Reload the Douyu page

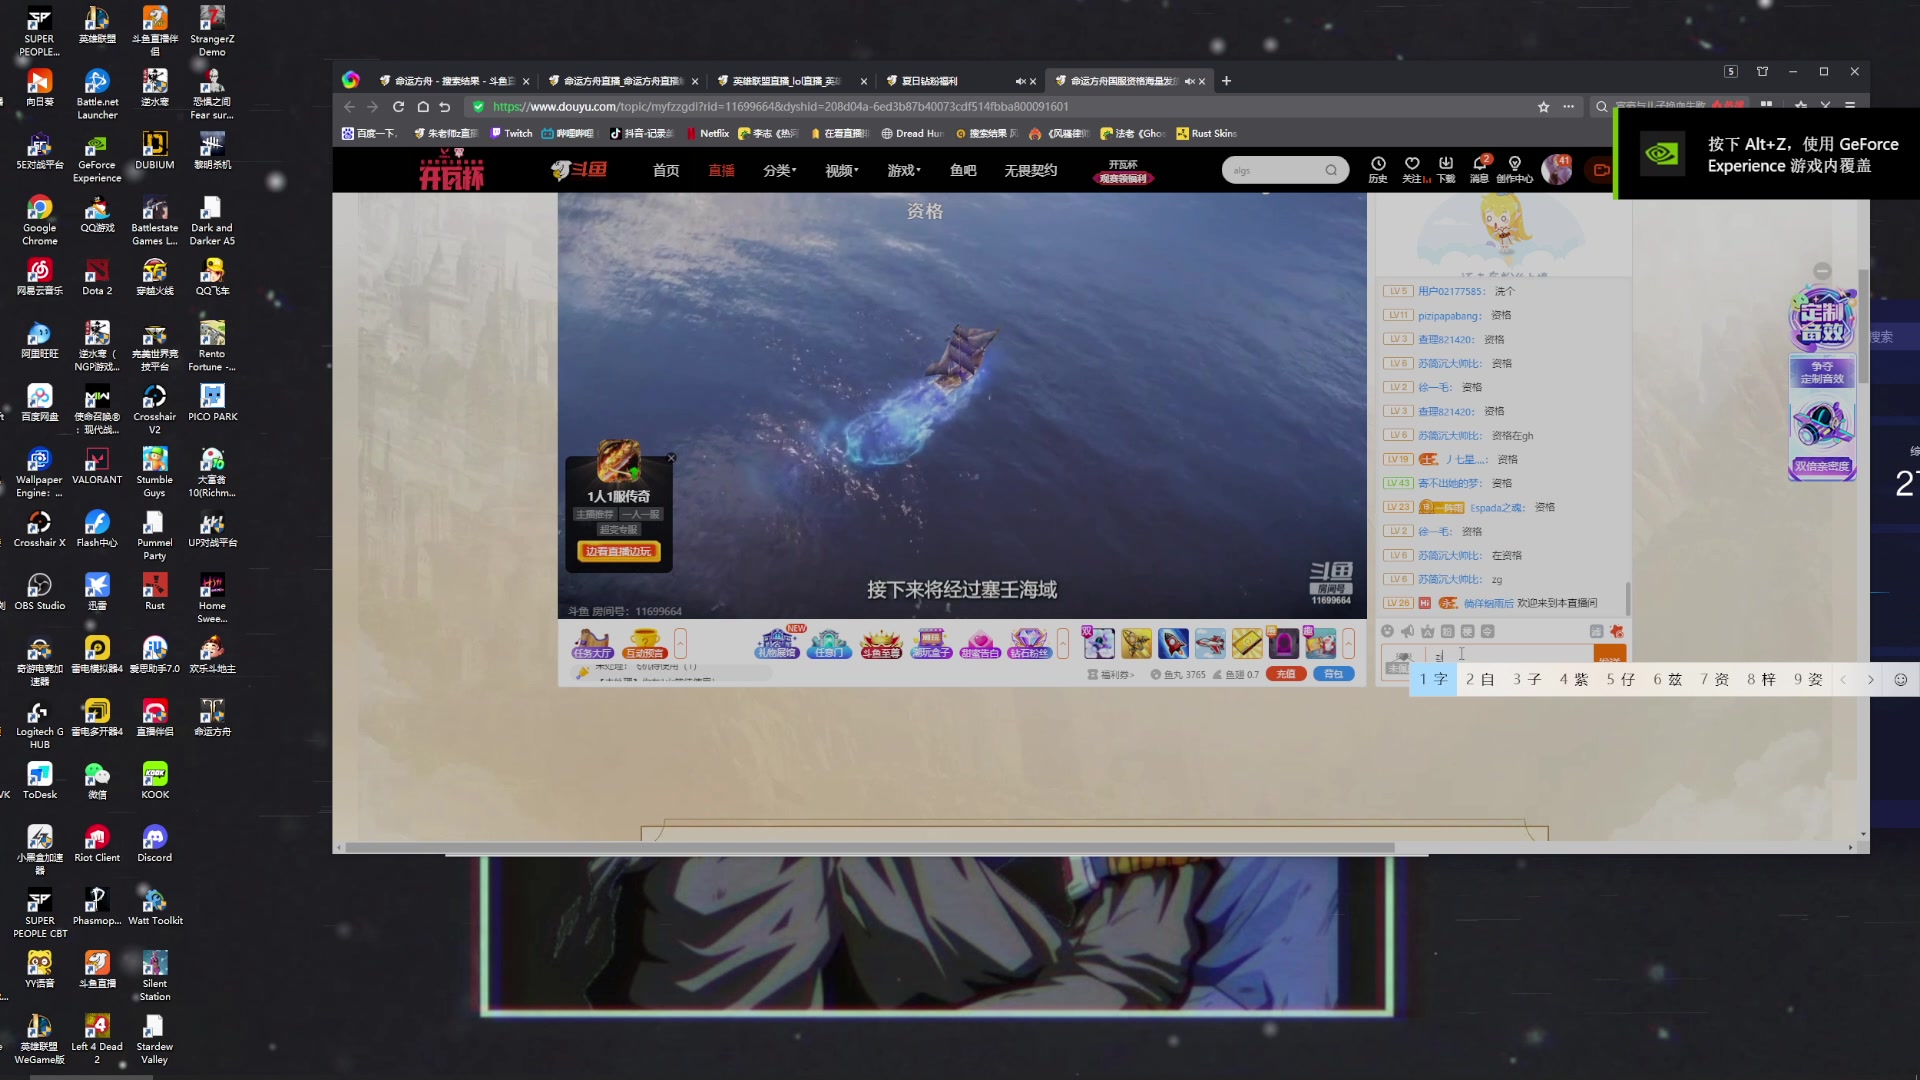click(x=398, y=107)
